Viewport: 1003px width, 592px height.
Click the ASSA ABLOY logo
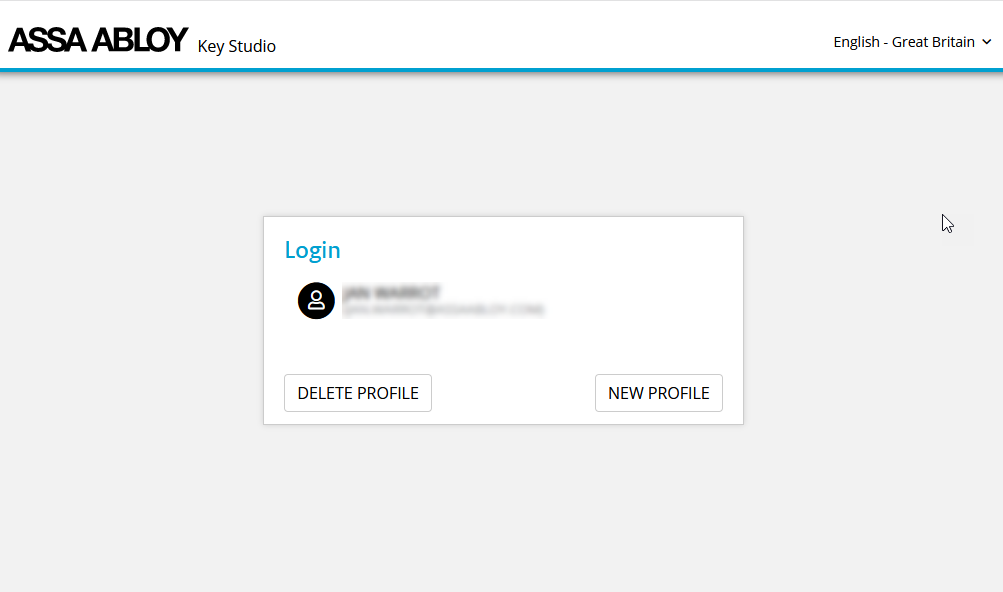coord(97,40)
